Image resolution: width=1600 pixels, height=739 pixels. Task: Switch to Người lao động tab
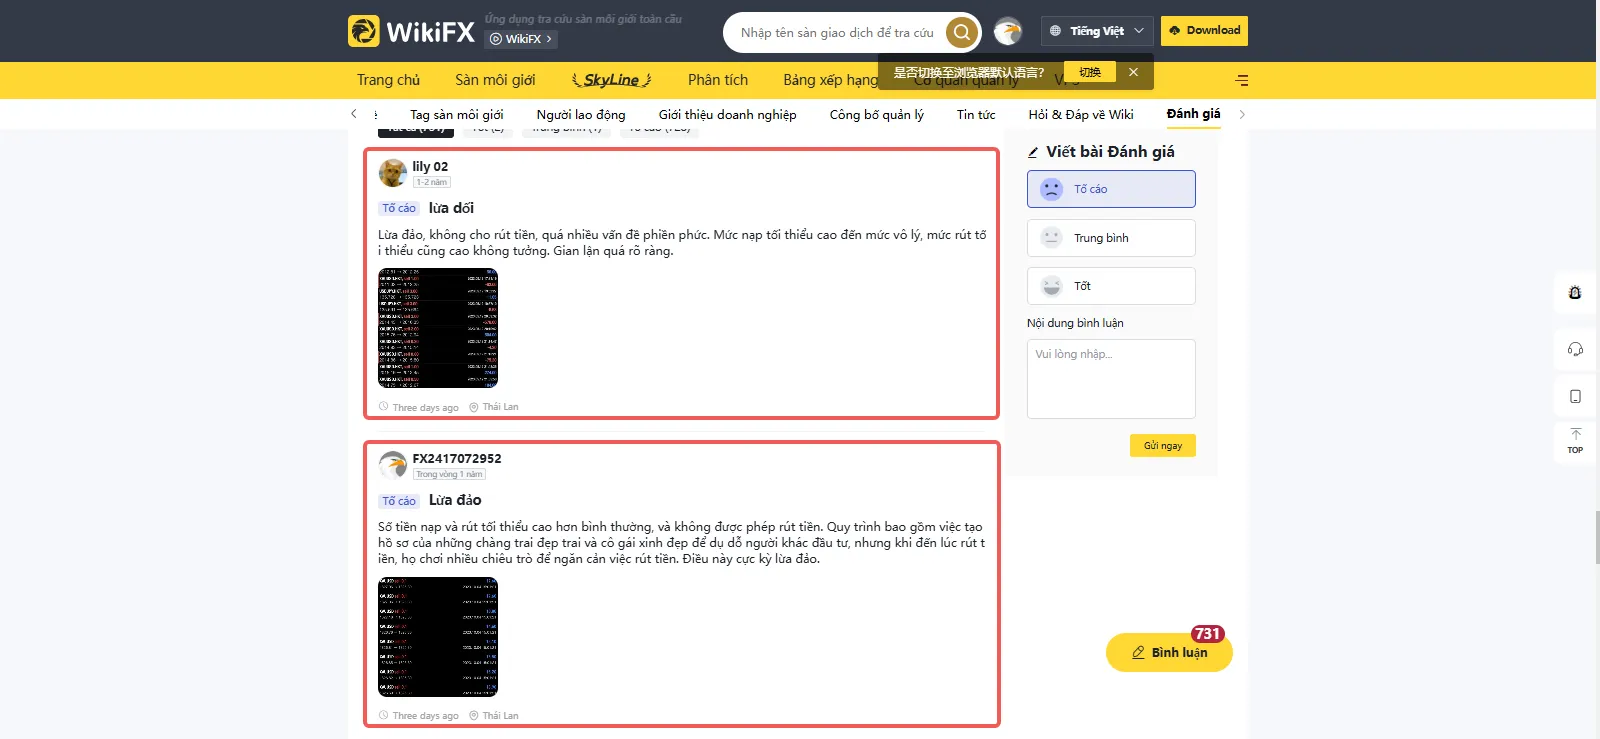tap(581, 115)
